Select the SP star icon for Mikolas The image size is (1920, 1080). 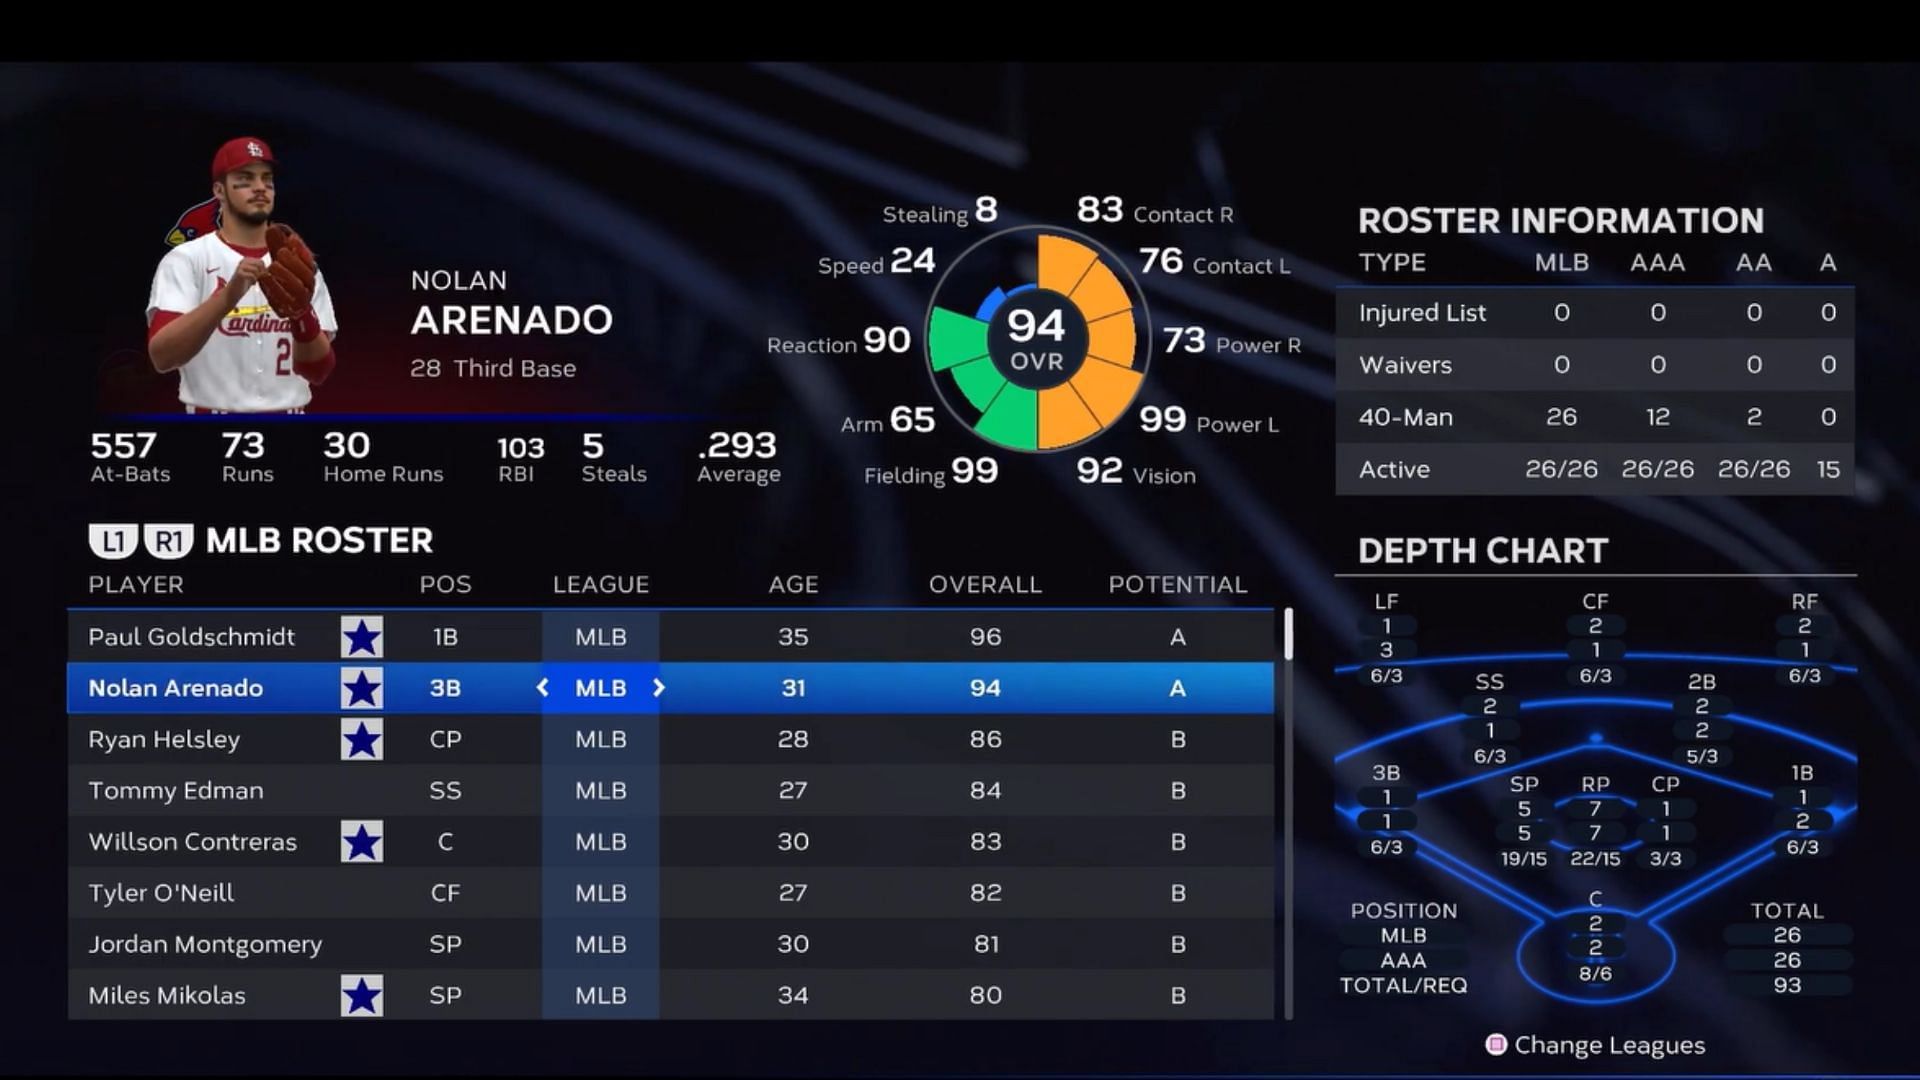point(361,994)
